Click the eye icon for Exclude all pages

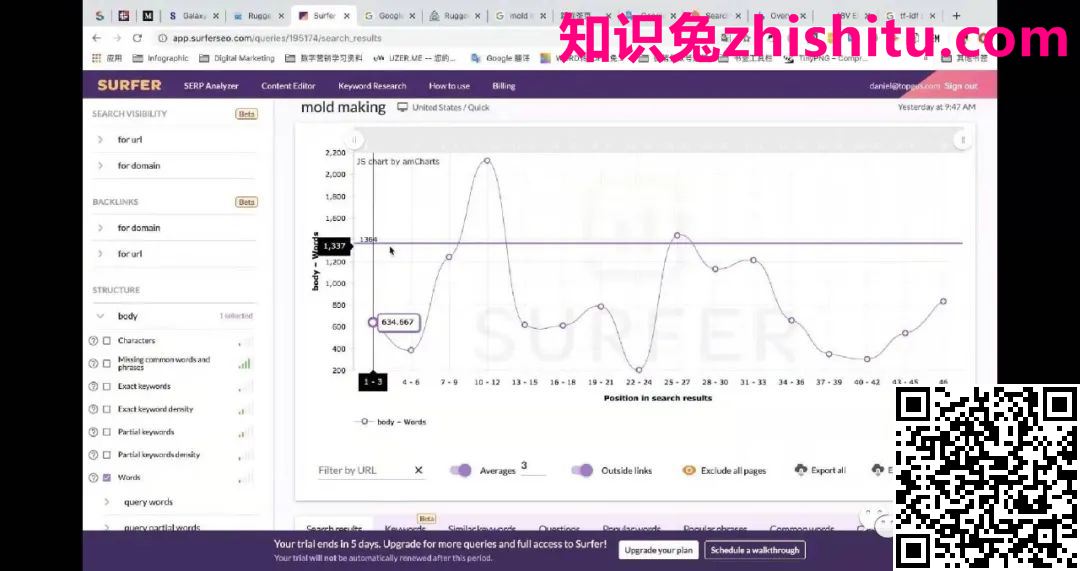(688, 470)
